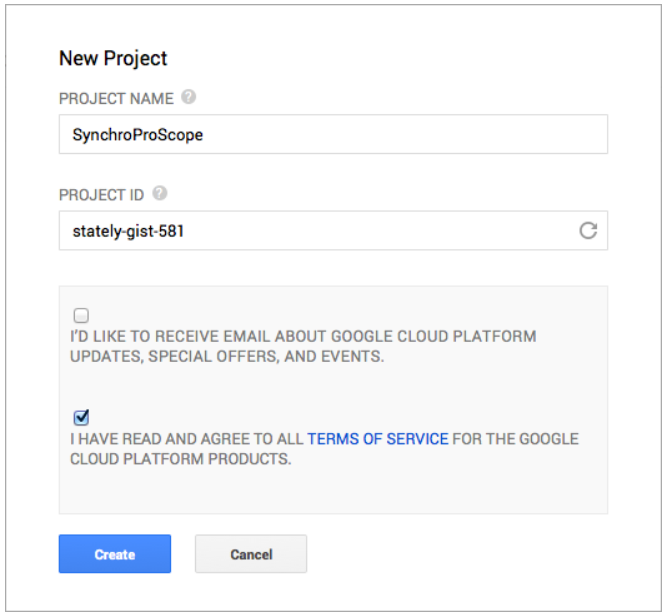The width and height of the screenshot is (665, 614).
Task: Click the "I have read and agree" text
Action: point(187,439)
